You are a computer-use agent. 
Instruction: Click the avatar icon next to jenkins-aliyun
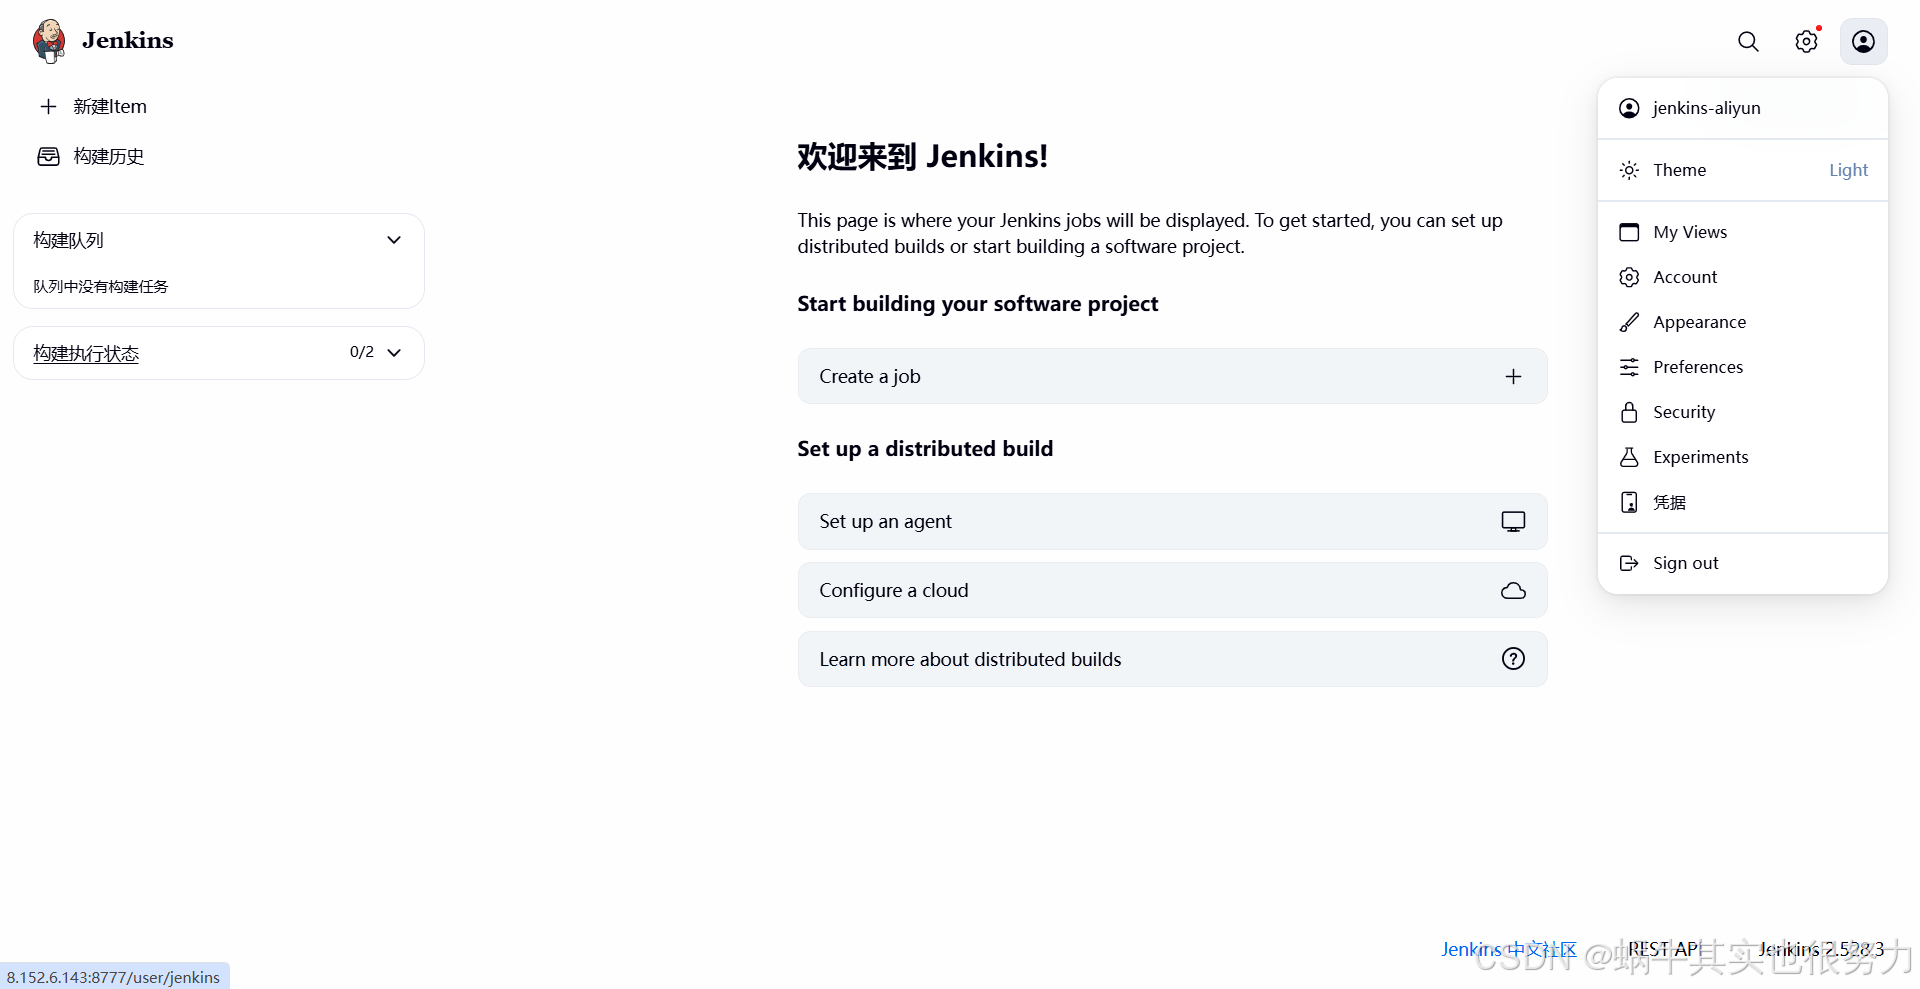tap(1629, 108)
